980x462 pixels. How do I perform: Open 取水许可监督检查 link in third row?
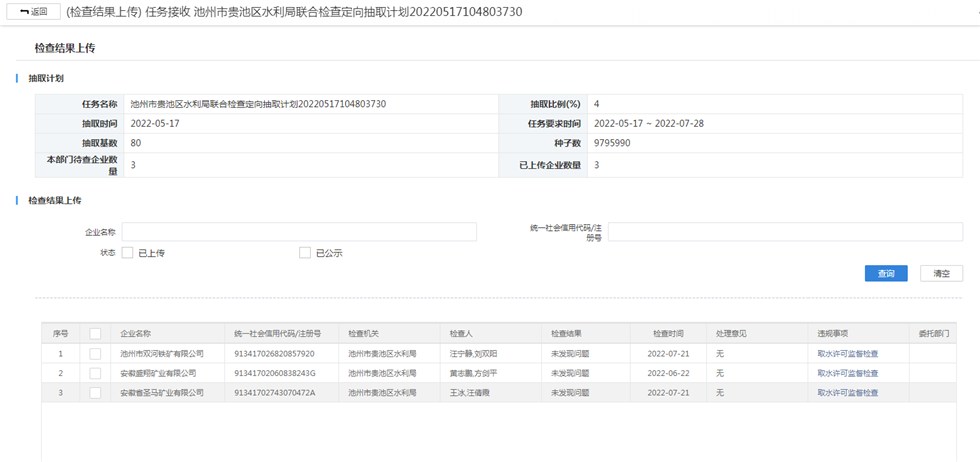[x=847, y=393]
